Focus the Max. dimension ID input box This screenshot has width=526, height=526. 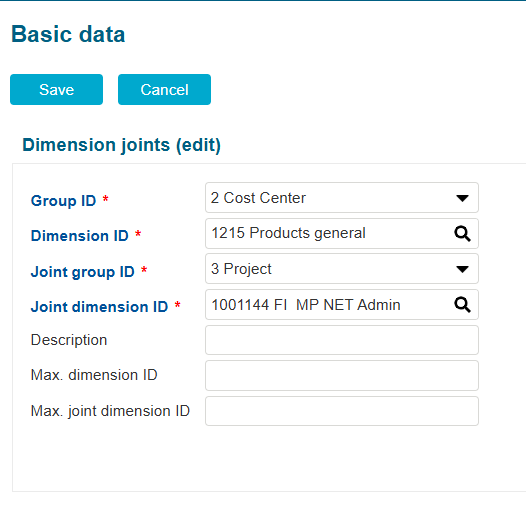[342, 376]
